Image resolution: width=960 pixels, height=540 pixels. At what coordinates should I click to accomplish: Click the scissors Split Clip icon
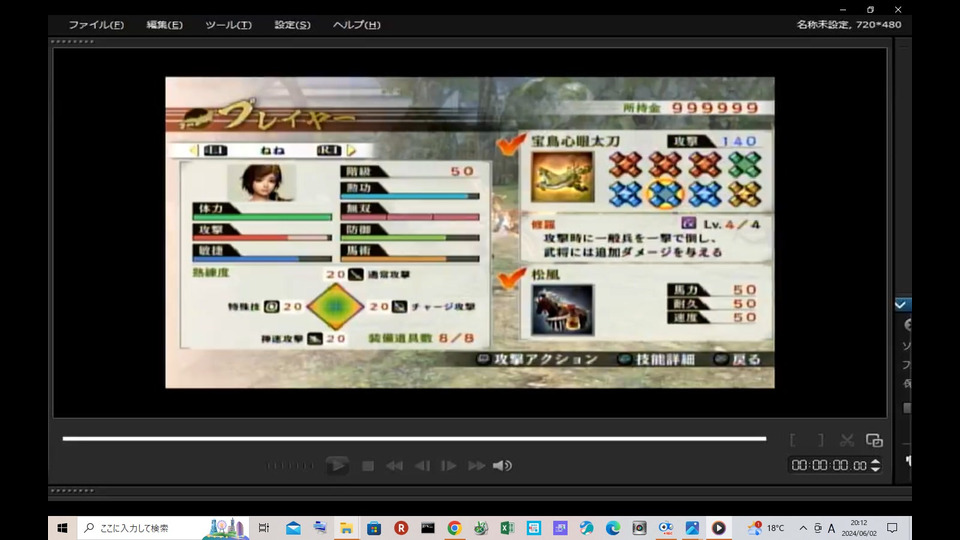[x=847, y=440]
